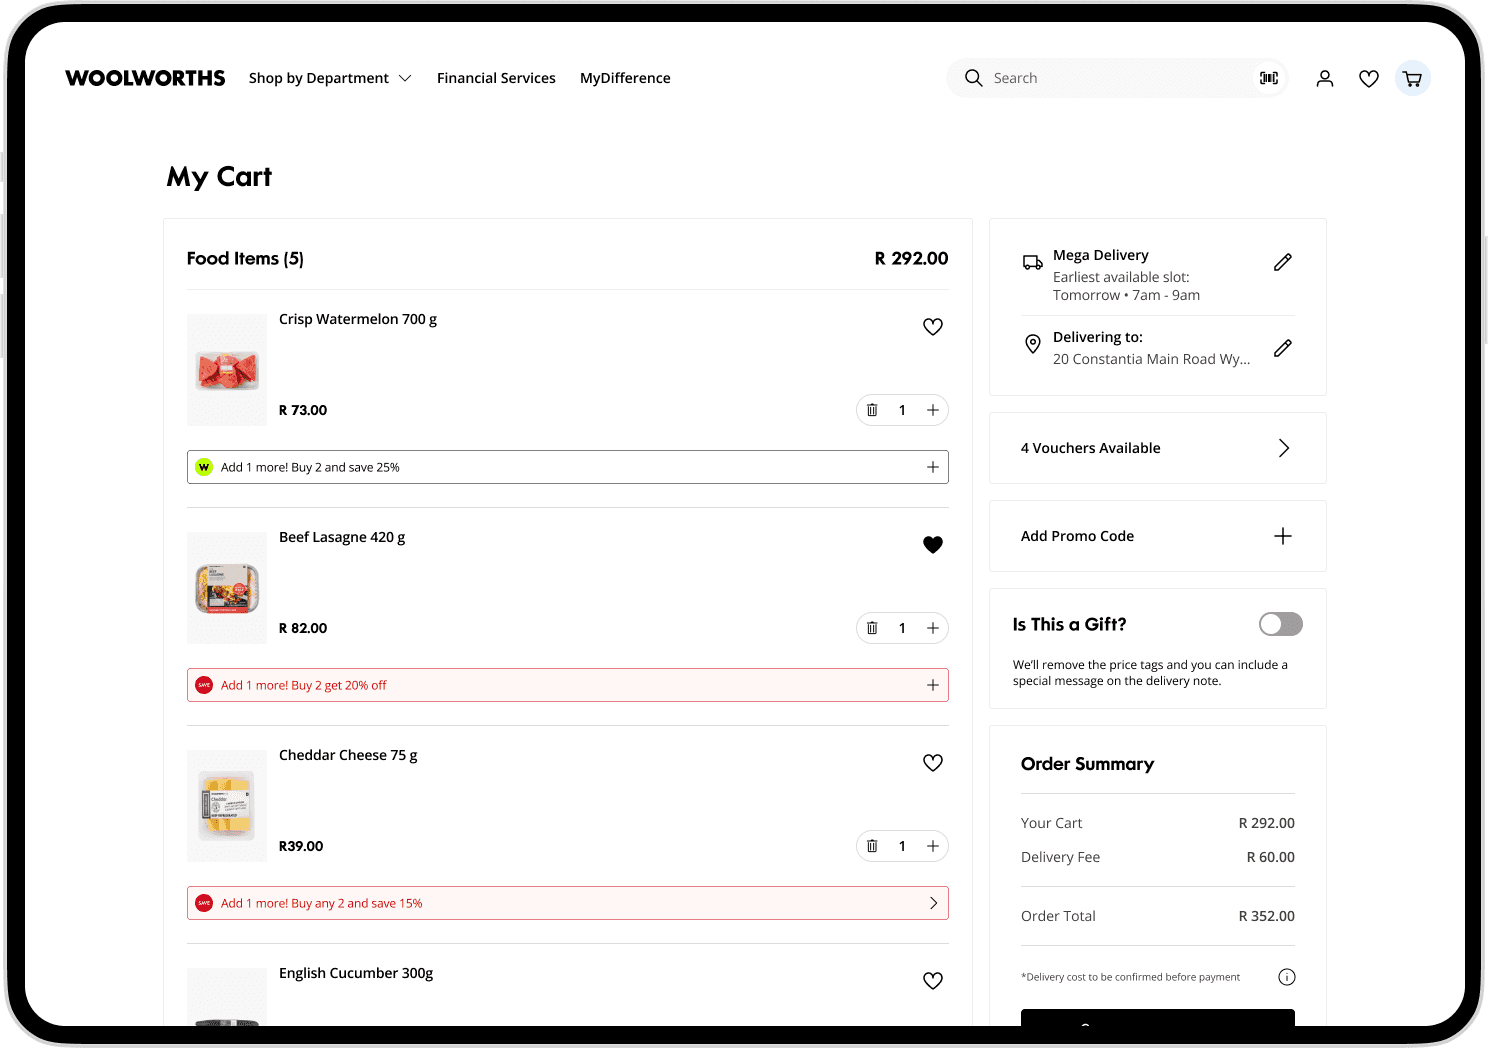The width and height of the screenshot is (1488, 1048).
Task: Click 'Add 1 more! Buy any 2 and save 15%'
Action: [568, 903]
